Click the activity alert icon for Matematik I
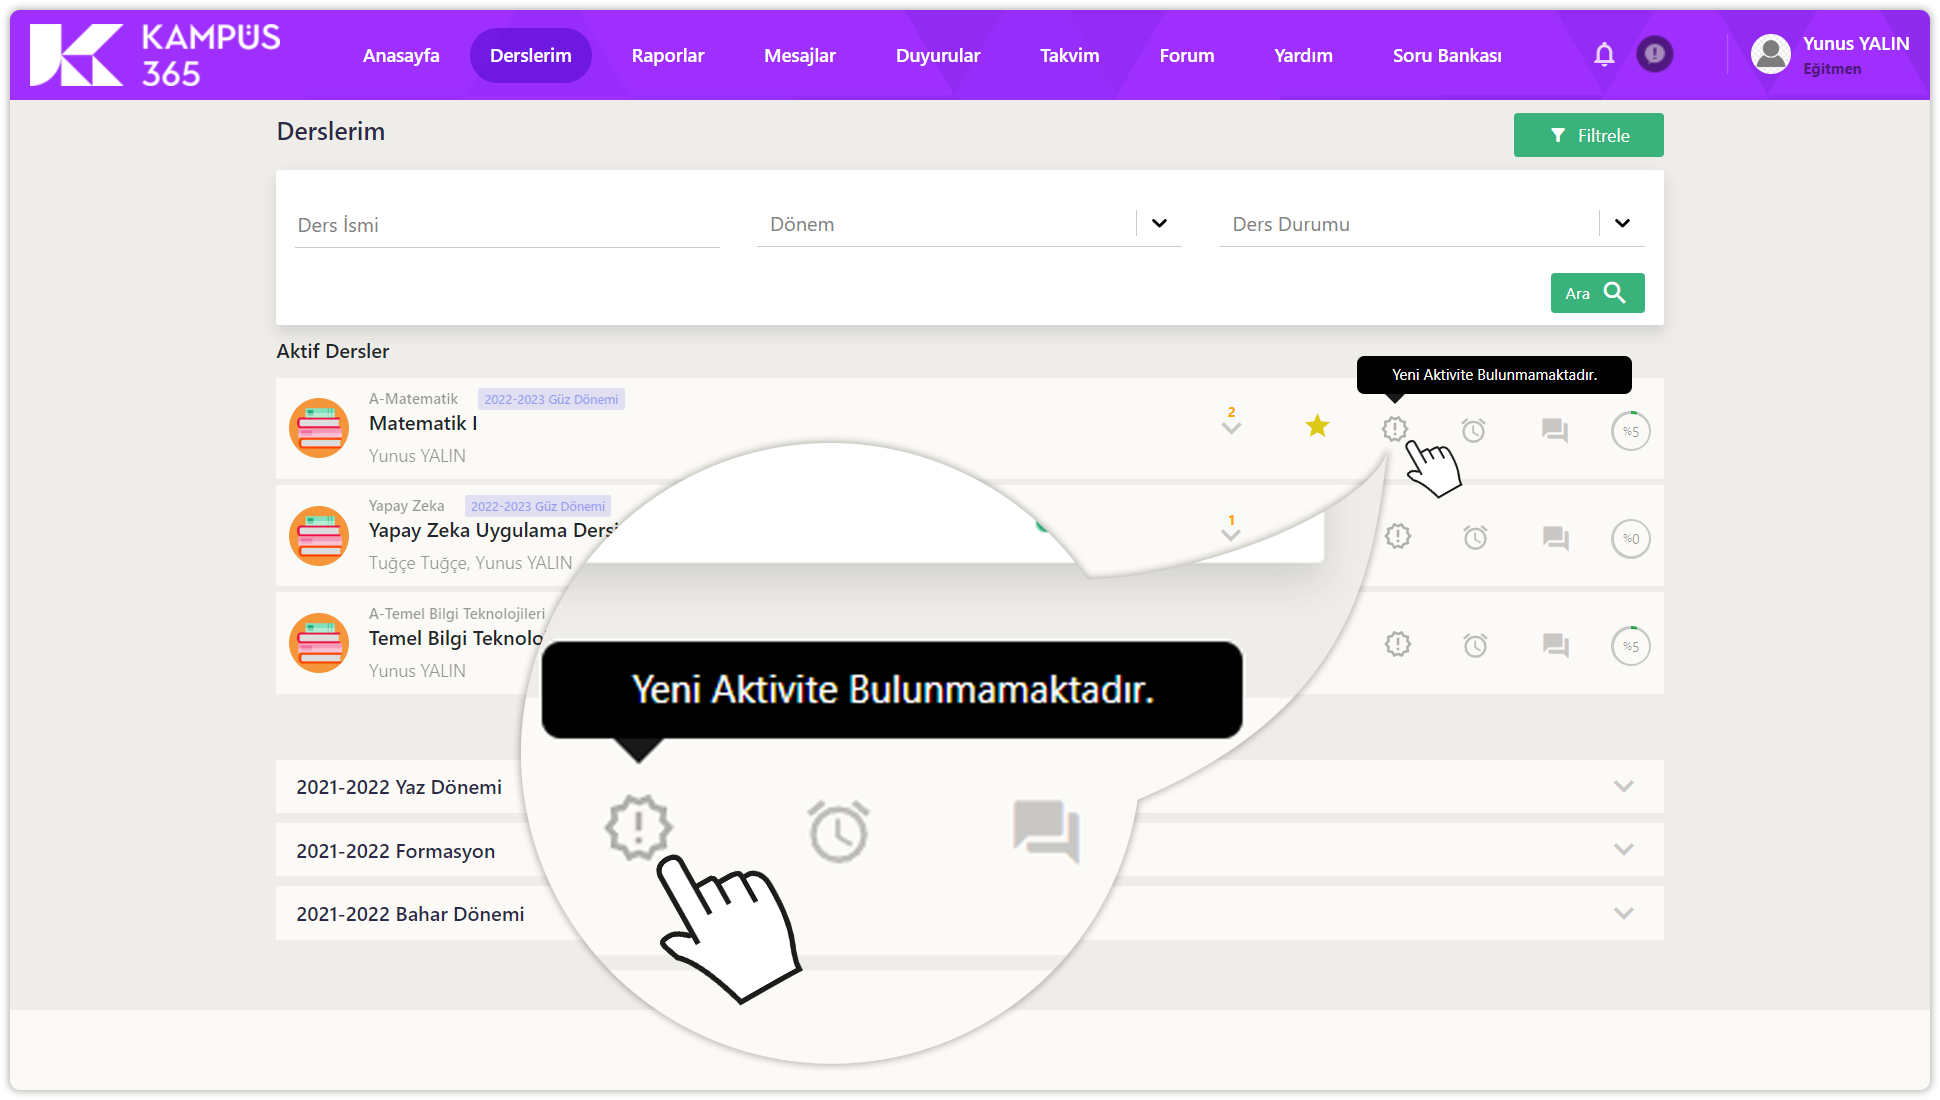Screen dimensions: 1940x1100 point(1395,429)
